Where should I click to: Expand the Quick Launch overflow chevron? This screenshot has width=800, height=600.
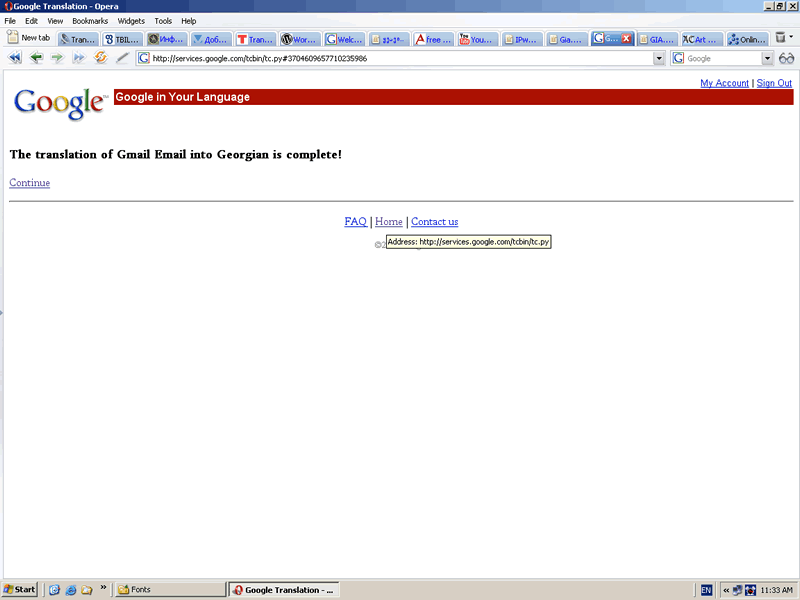point(103,587)
